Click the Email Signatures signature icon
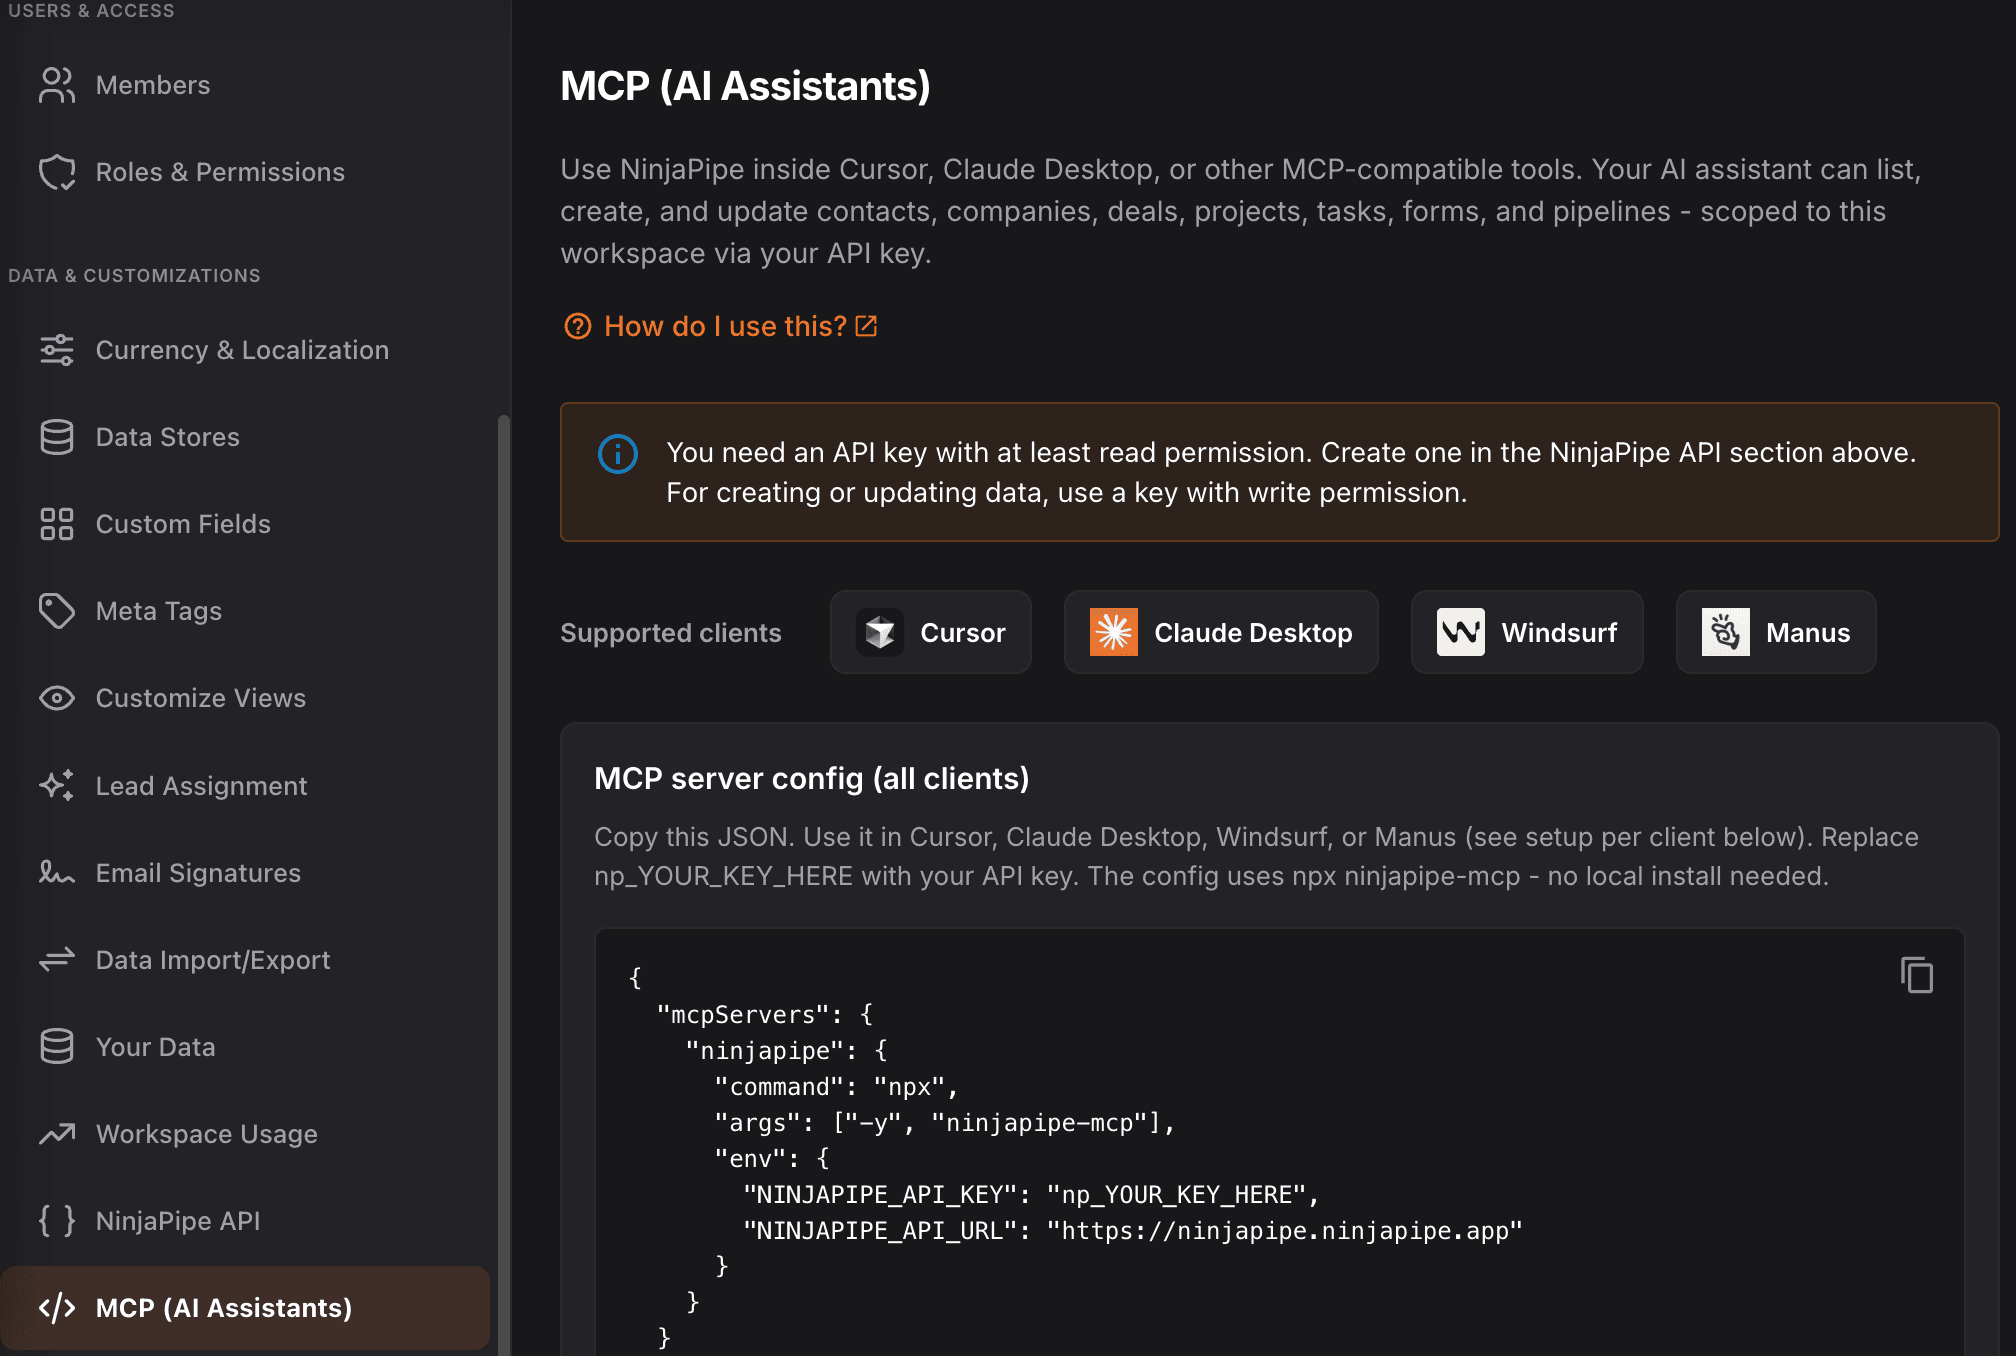The width and height of the screenshot is (2016, 1356). click(57, 872)
